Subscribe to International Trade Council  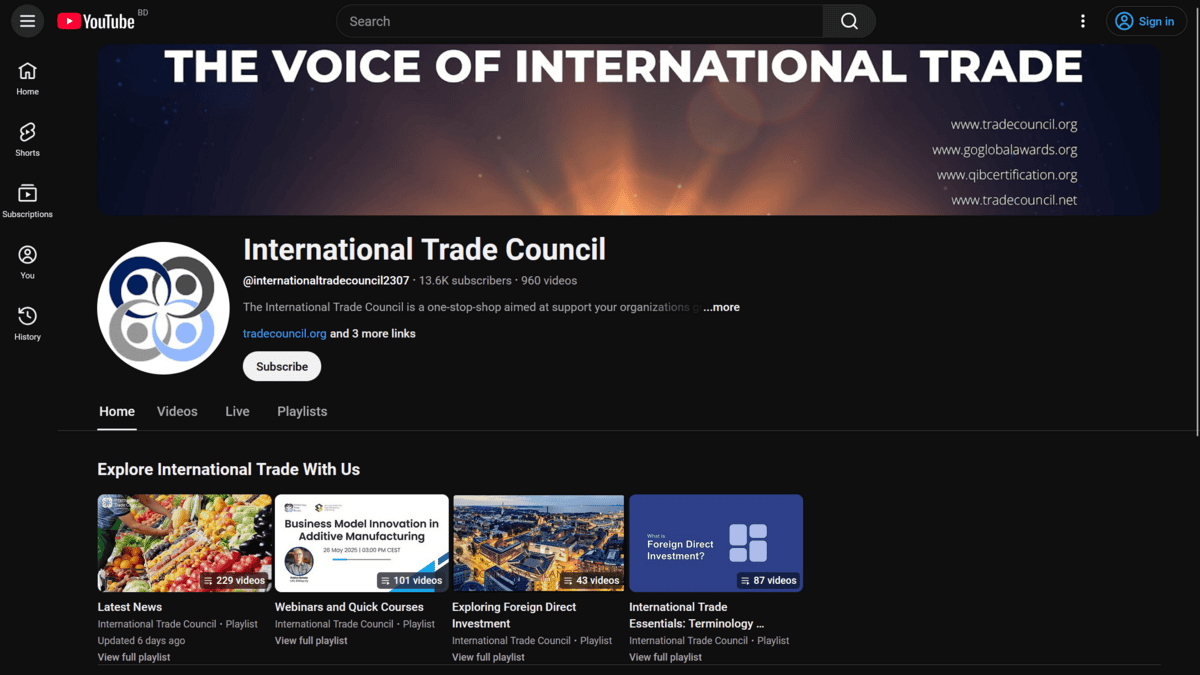[x=282, y=366]
